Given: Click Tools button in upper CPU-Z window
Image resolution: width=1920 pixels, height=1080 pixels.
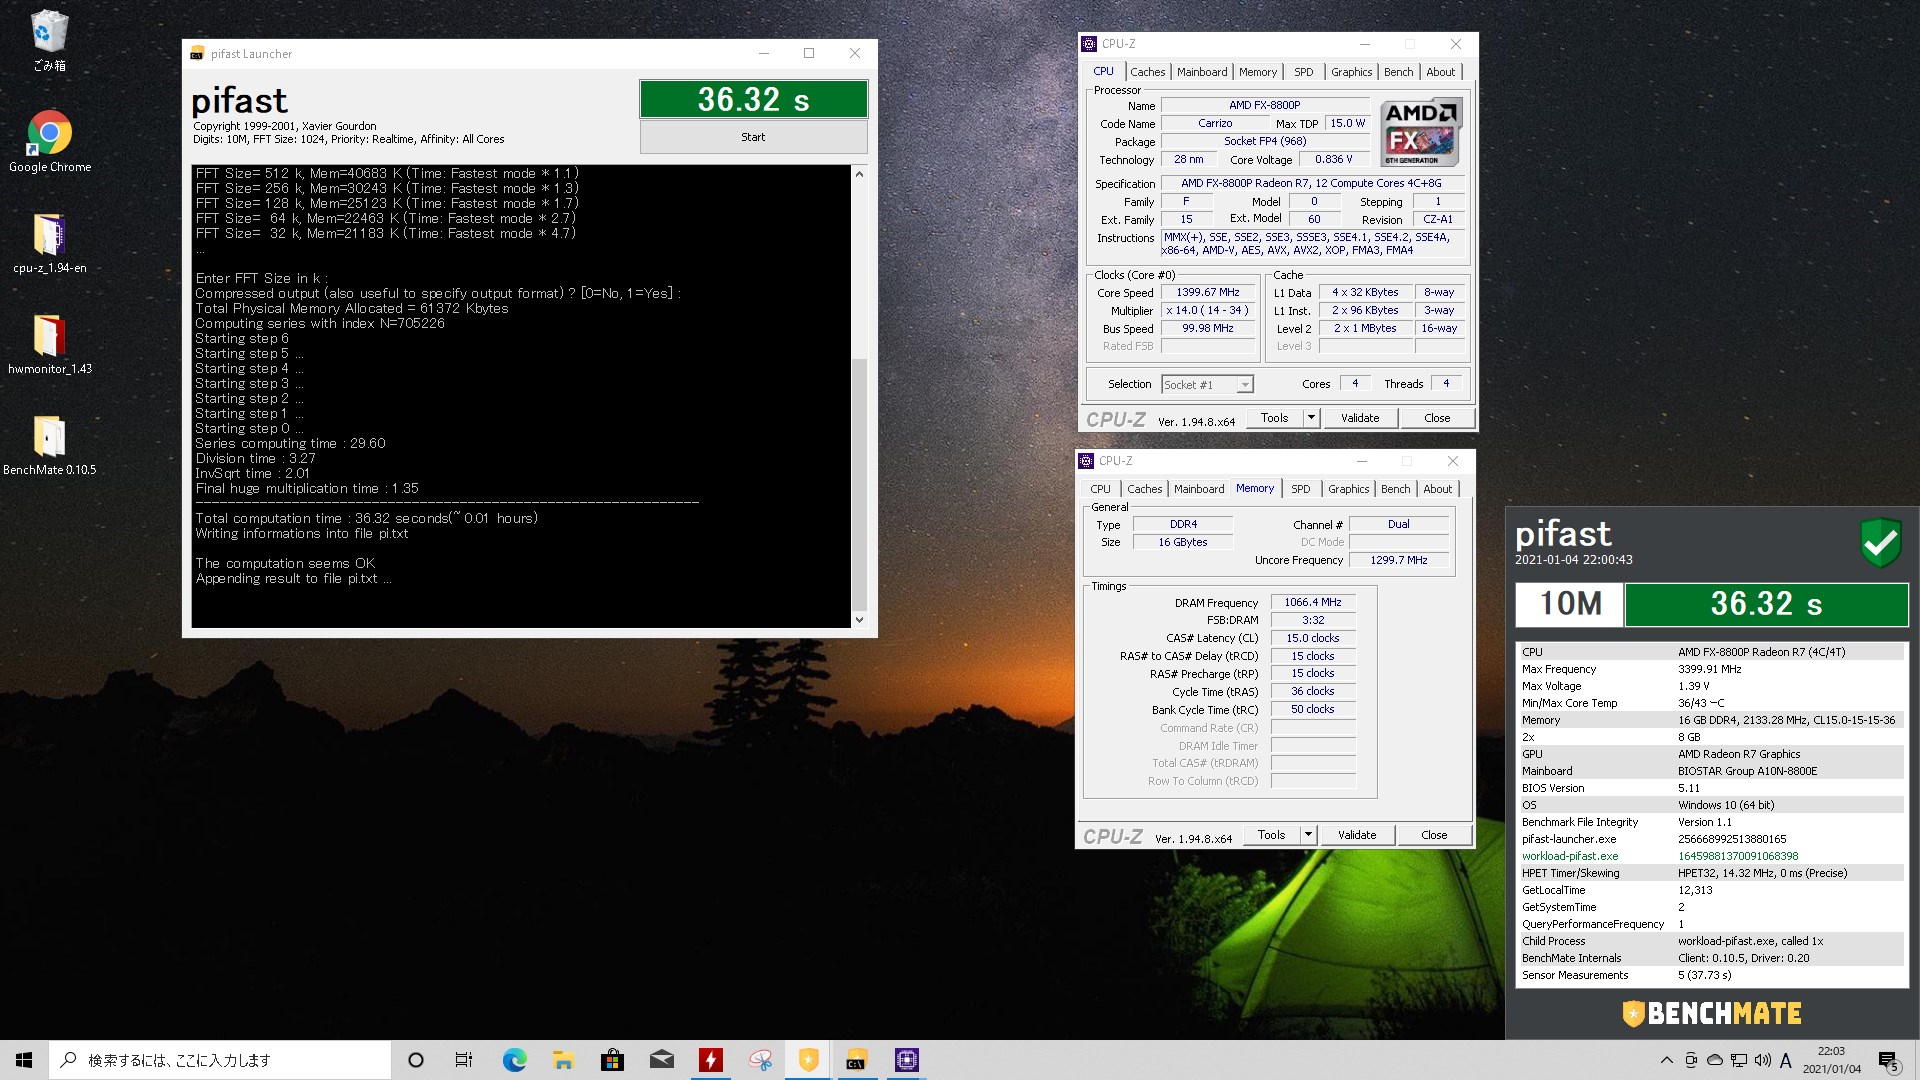Looking at the screenshot, I should tap(1274, 418).
